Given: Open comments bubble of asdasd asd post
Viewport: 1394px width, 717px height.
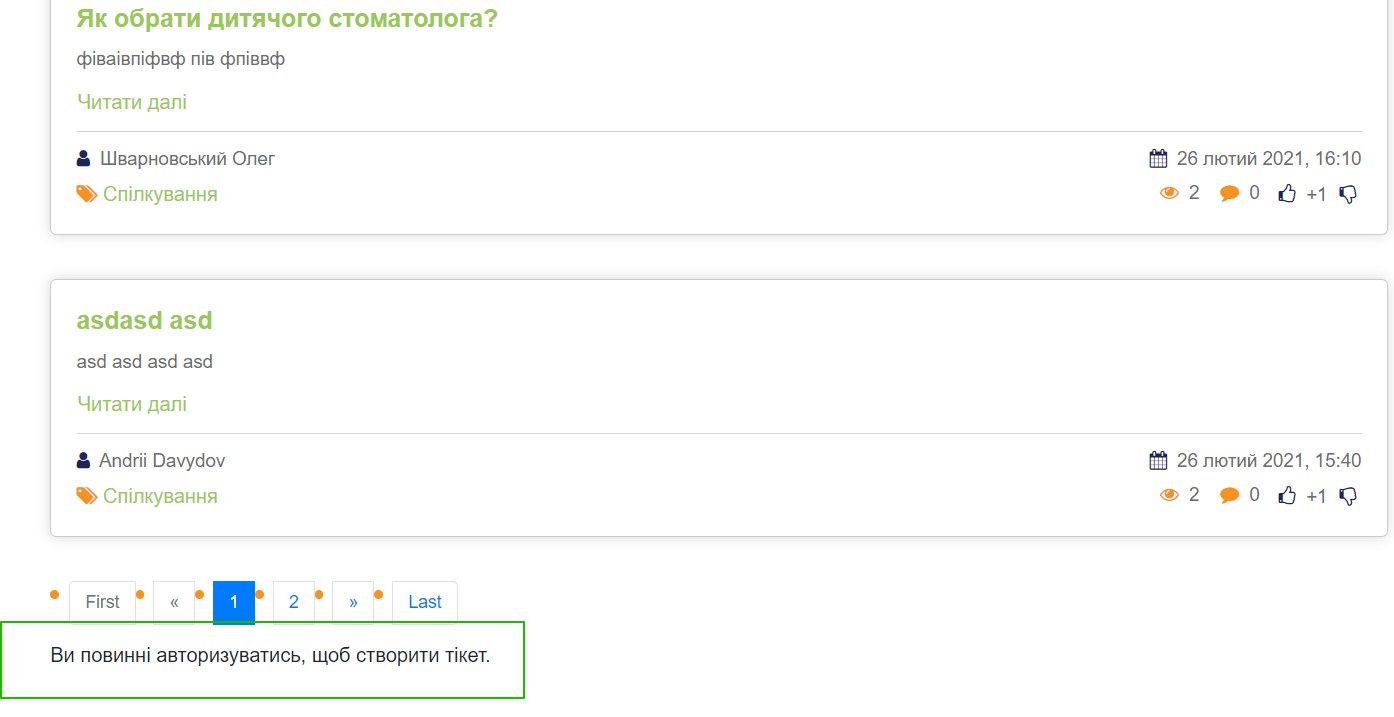Looking at the screenshot, I should (x=1229, y=496).
